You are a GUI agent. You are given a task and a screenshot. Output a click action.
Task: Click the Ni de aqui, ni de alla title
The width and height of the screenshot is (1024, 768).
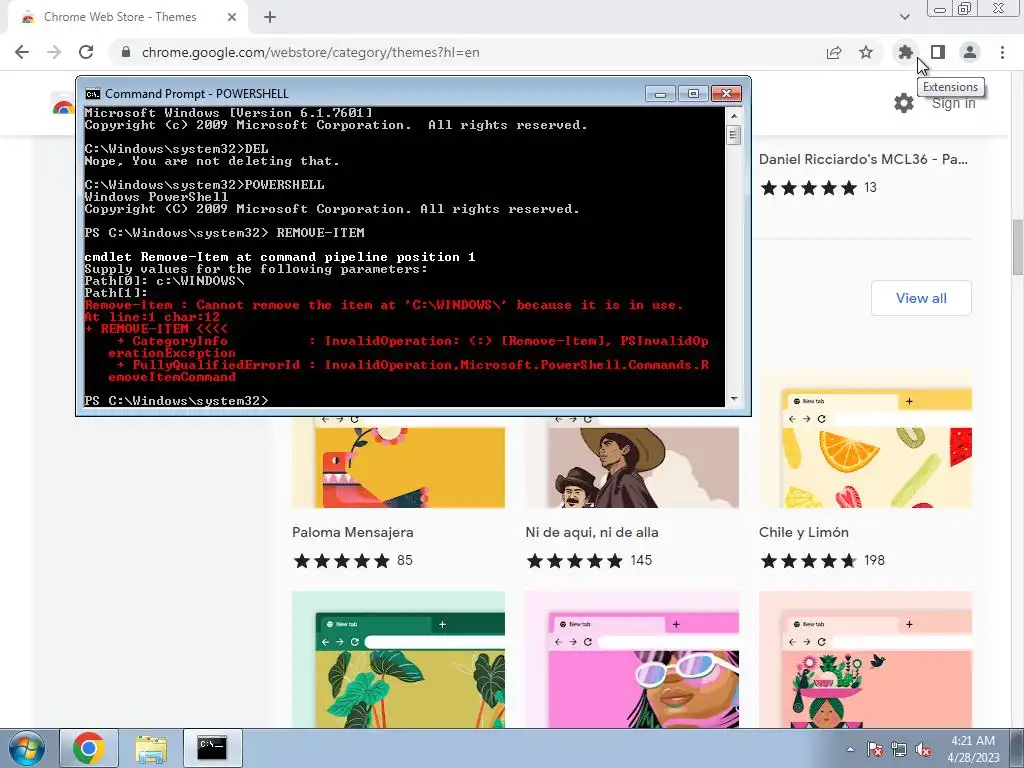click(x=592, y=532)
